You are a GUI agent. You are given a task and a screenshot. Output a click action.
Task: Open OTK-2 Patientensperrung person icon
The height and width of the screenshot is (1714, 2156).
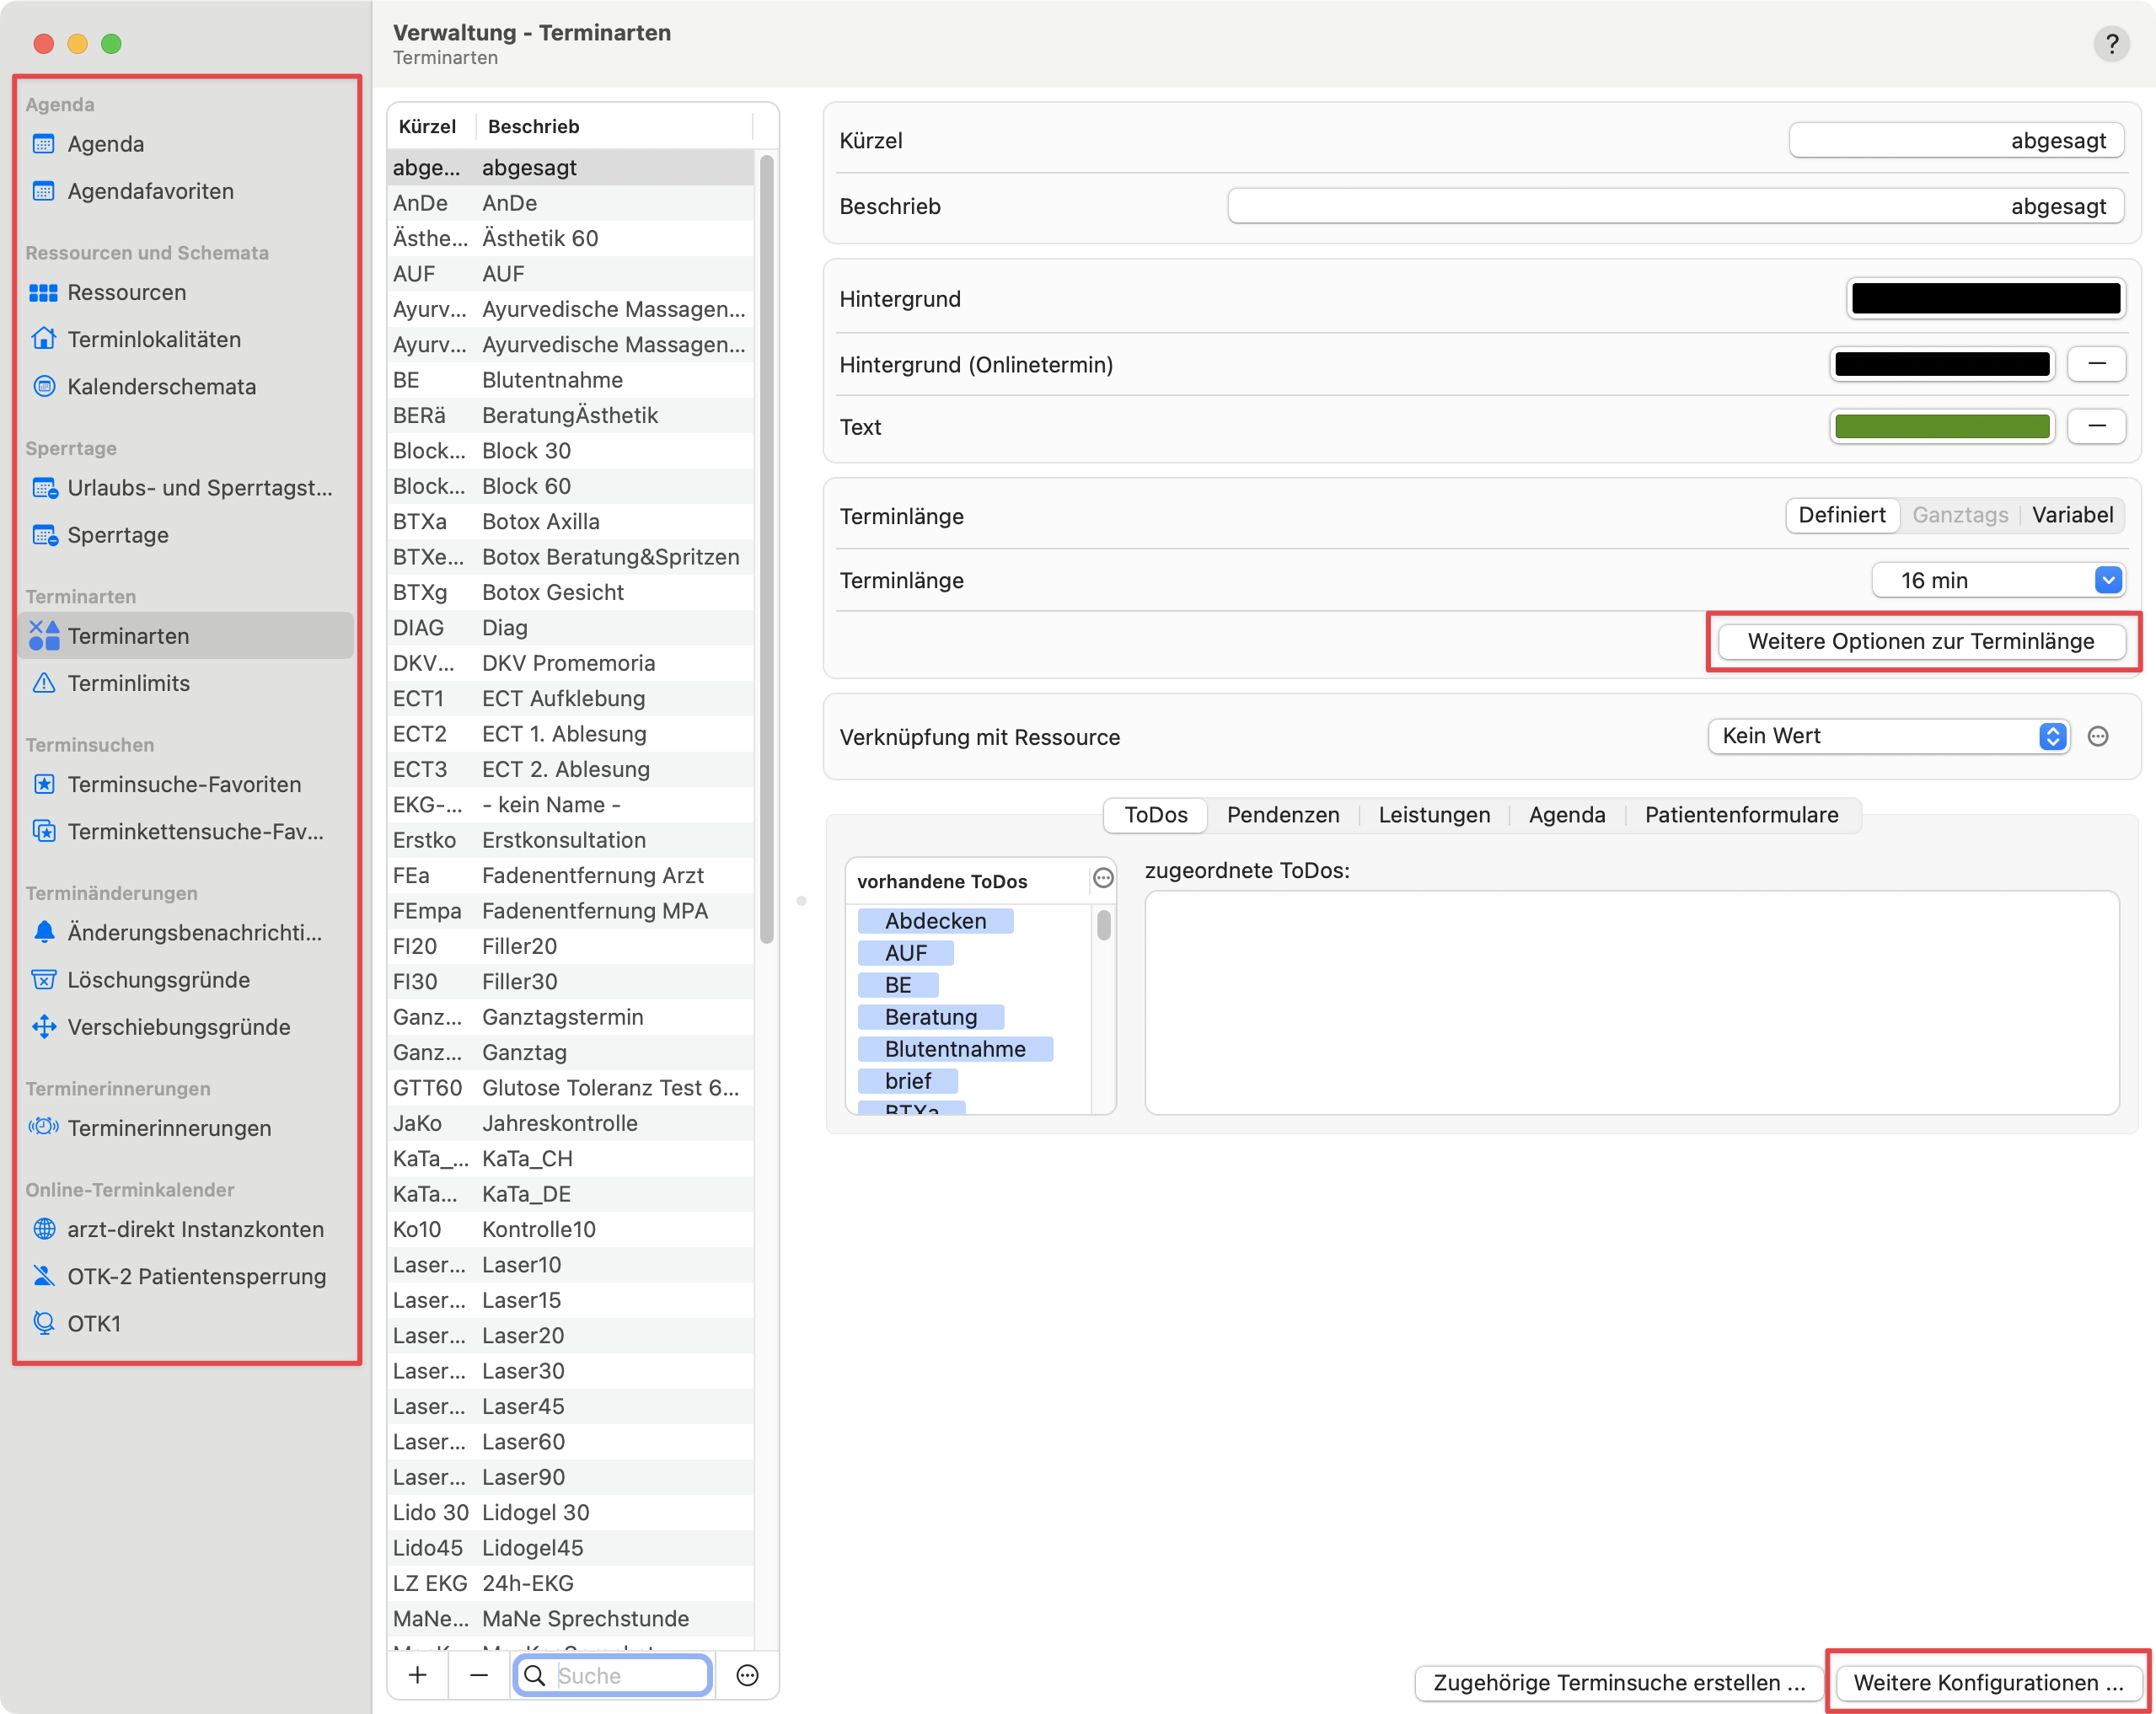[43, 1276]
